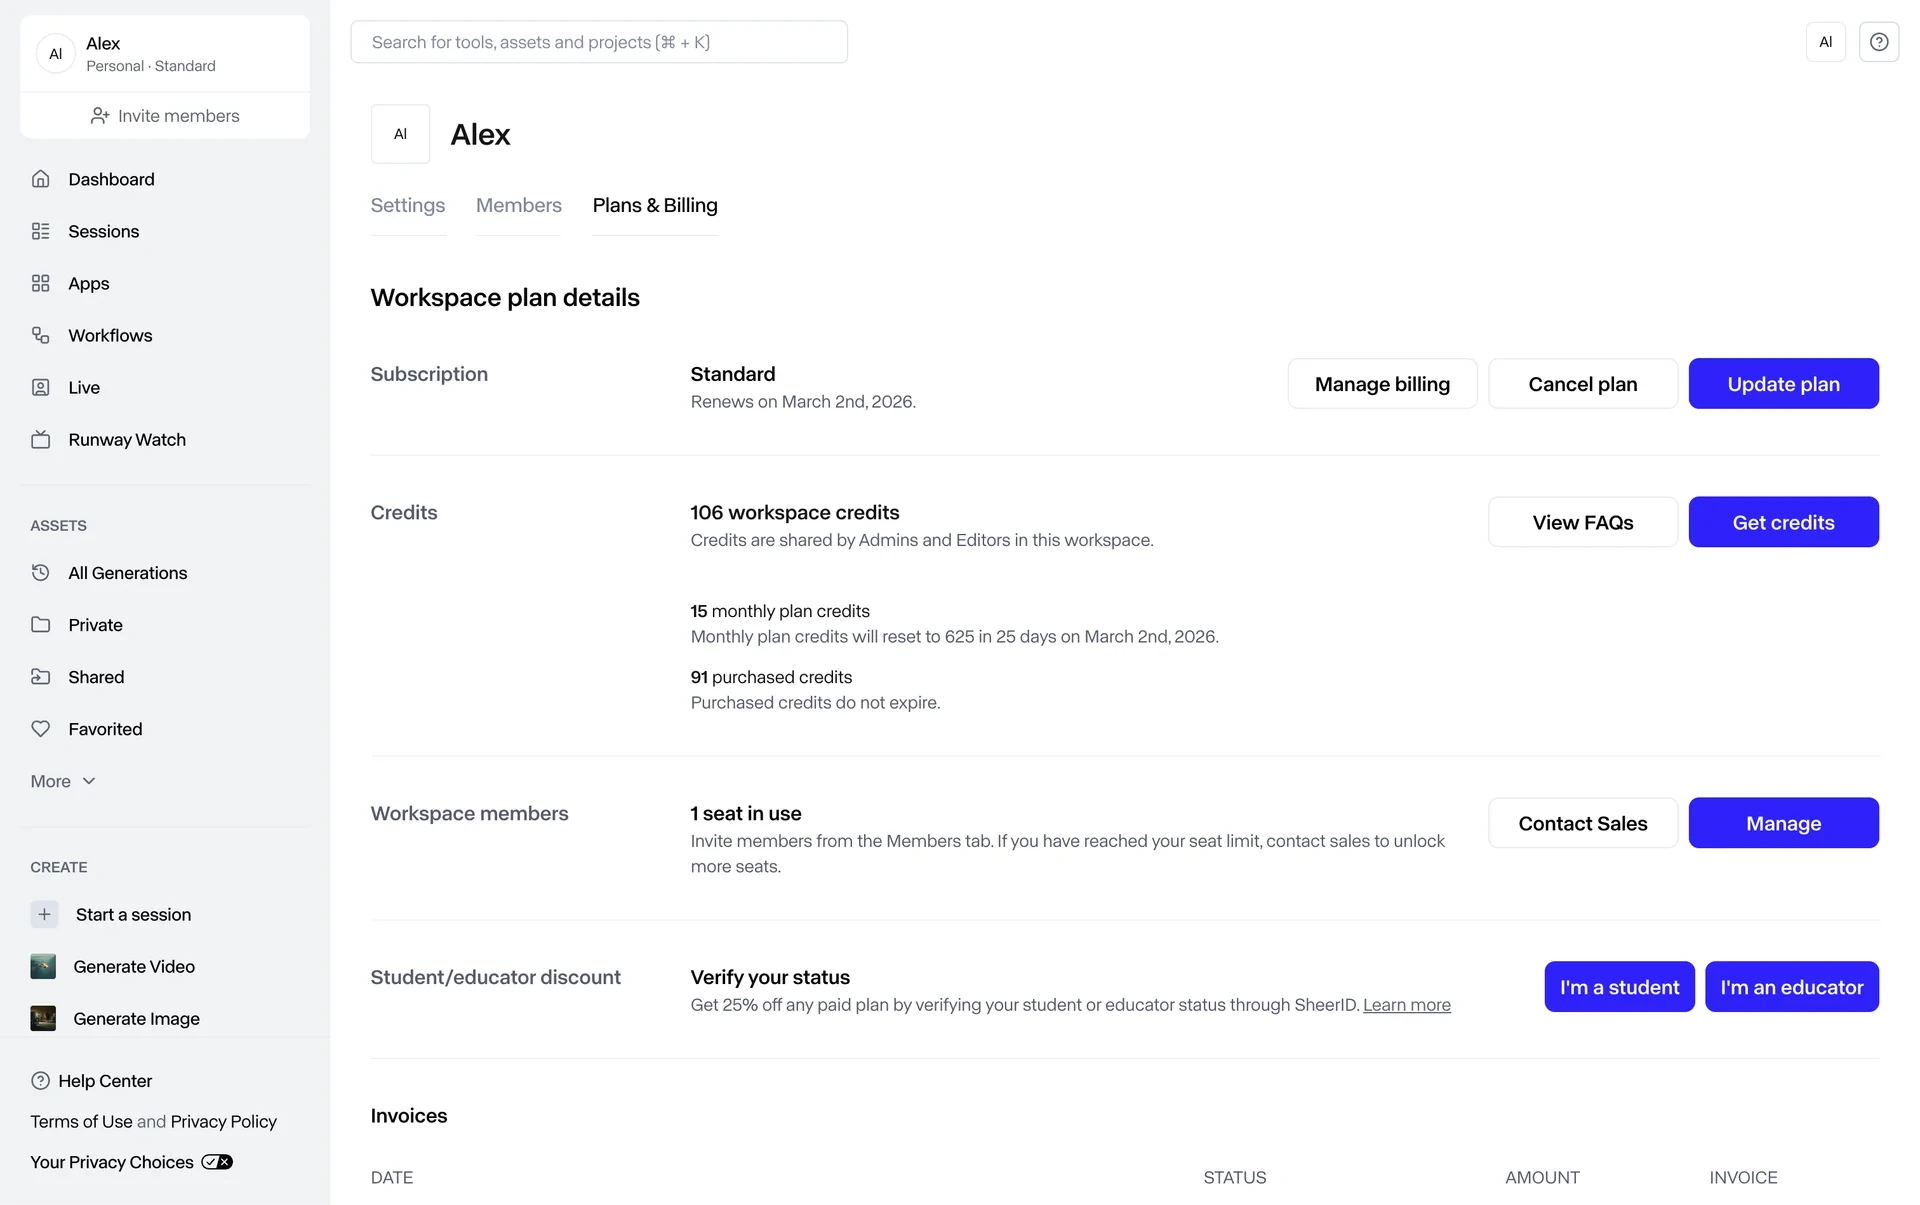Click the Shared folder icon

point(40,677)
